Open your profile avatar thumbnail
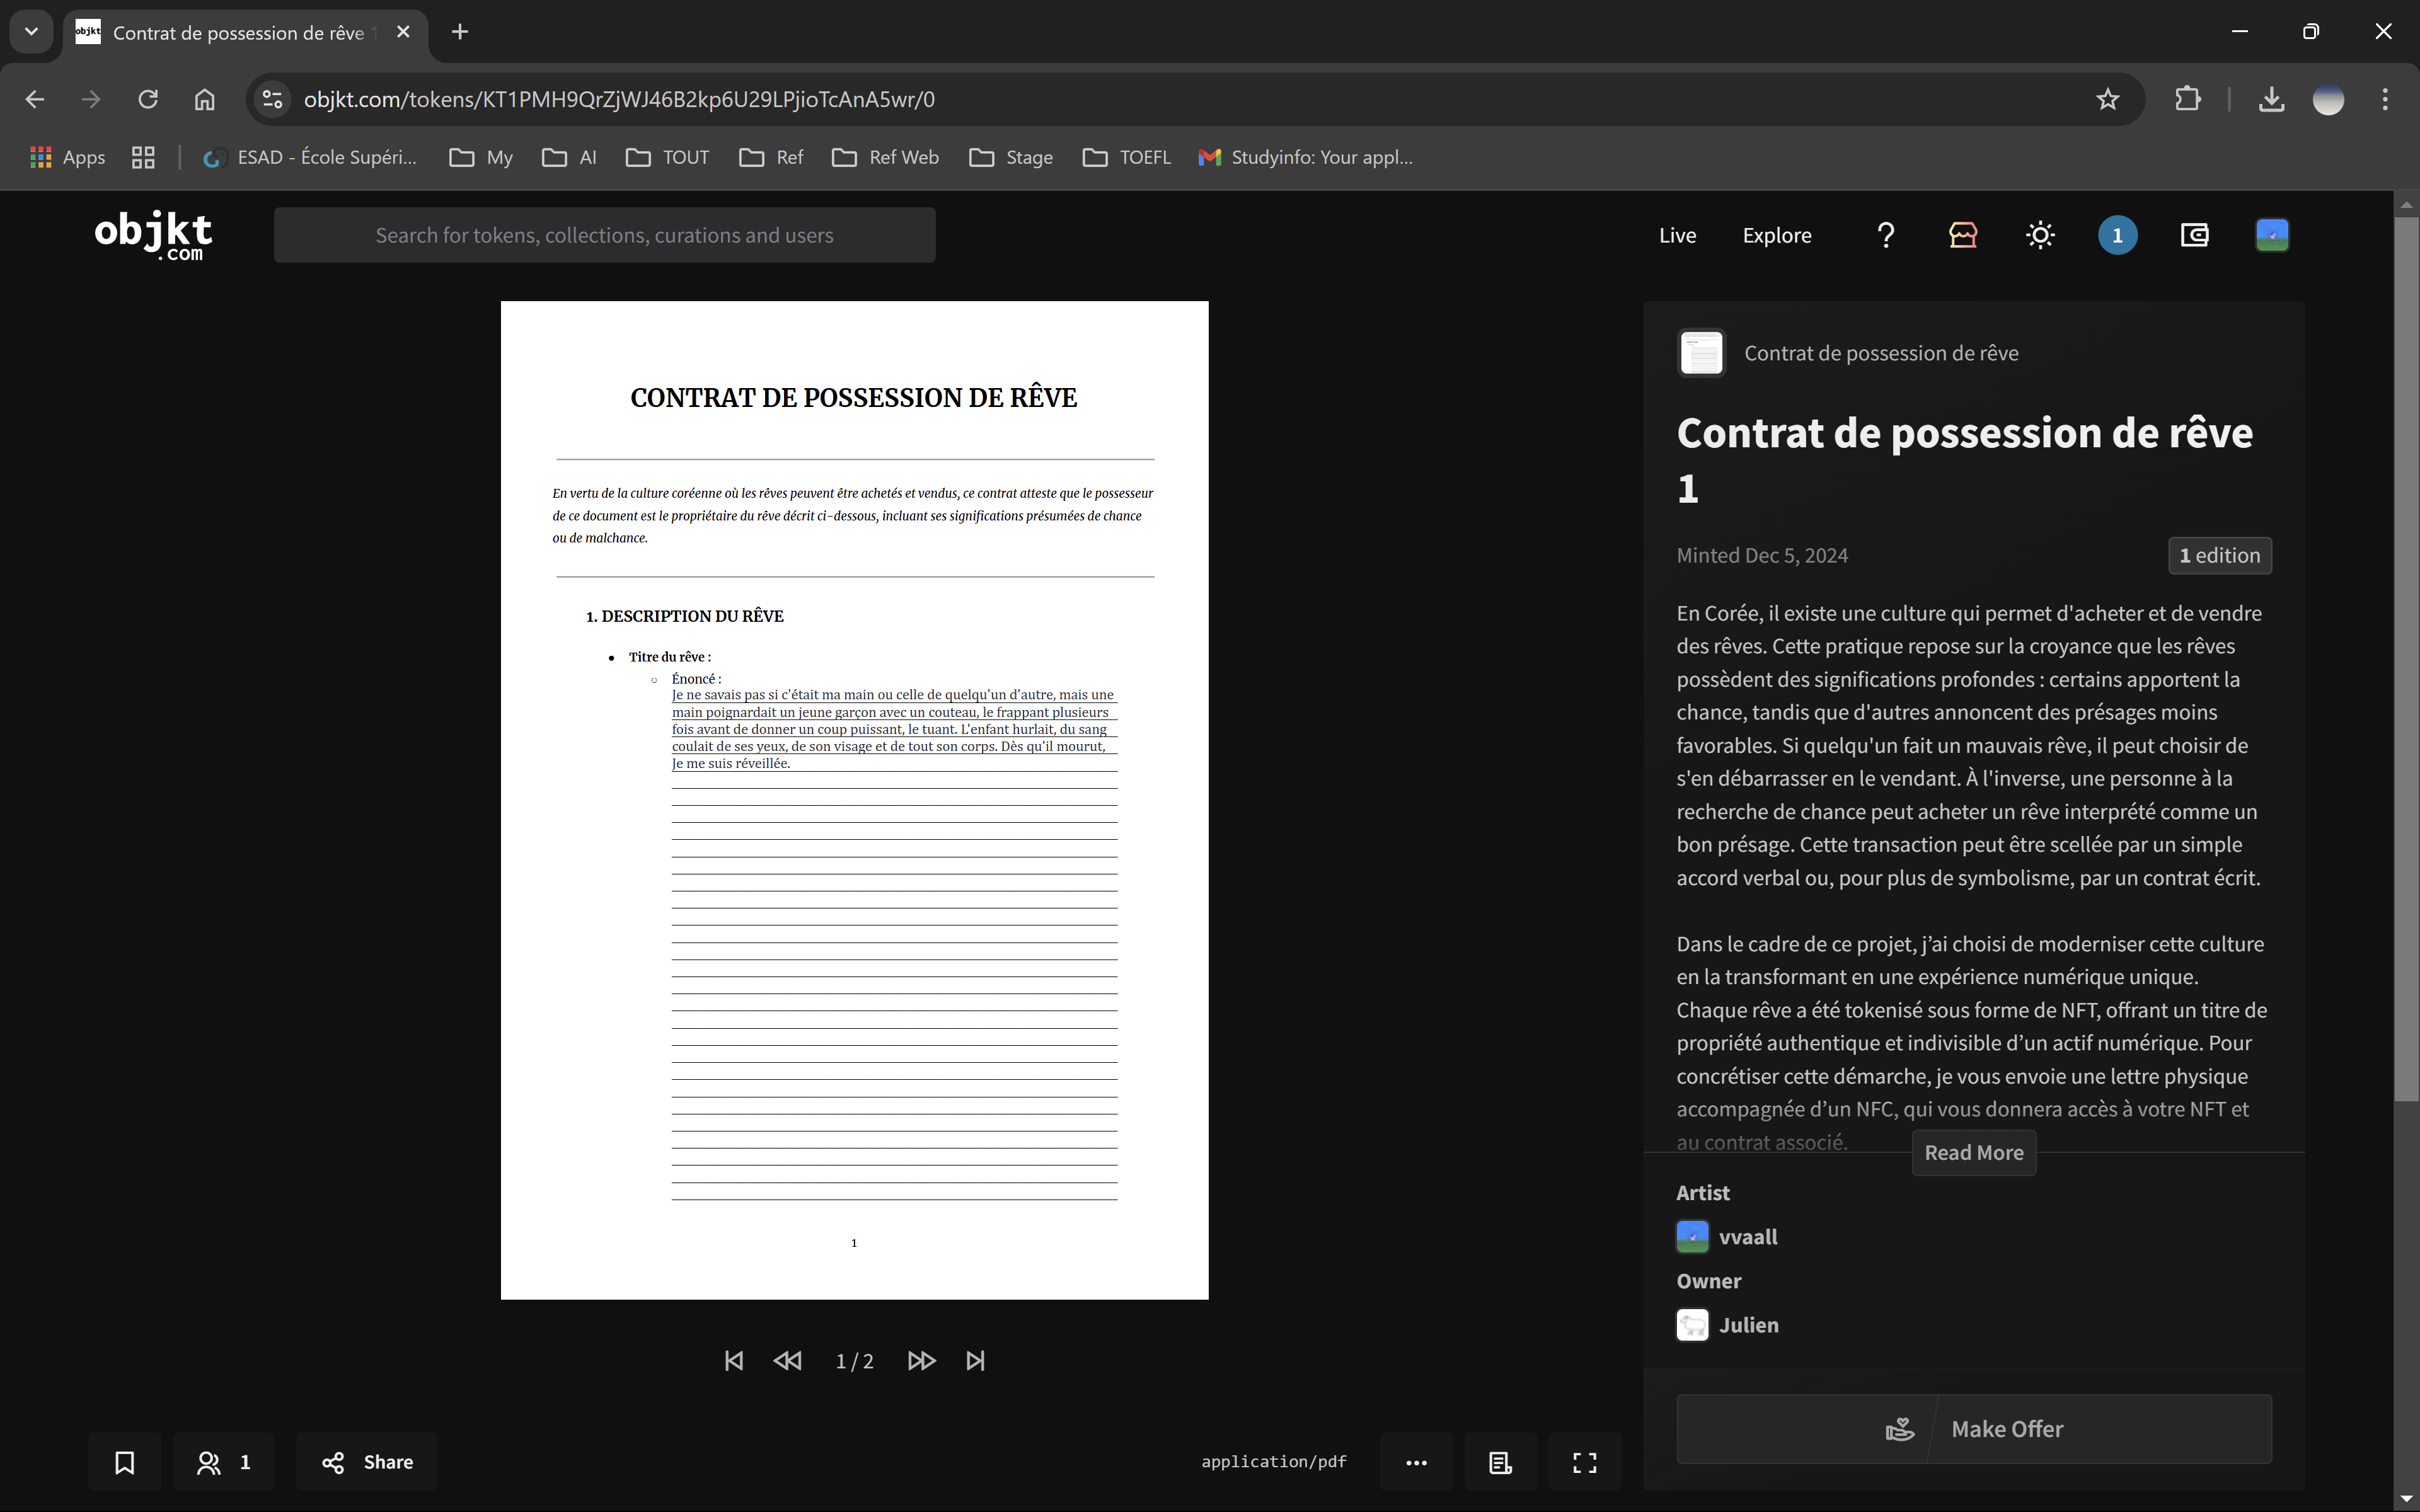The height and width of the screenshot is (1512, 2420). [2271, 235]
